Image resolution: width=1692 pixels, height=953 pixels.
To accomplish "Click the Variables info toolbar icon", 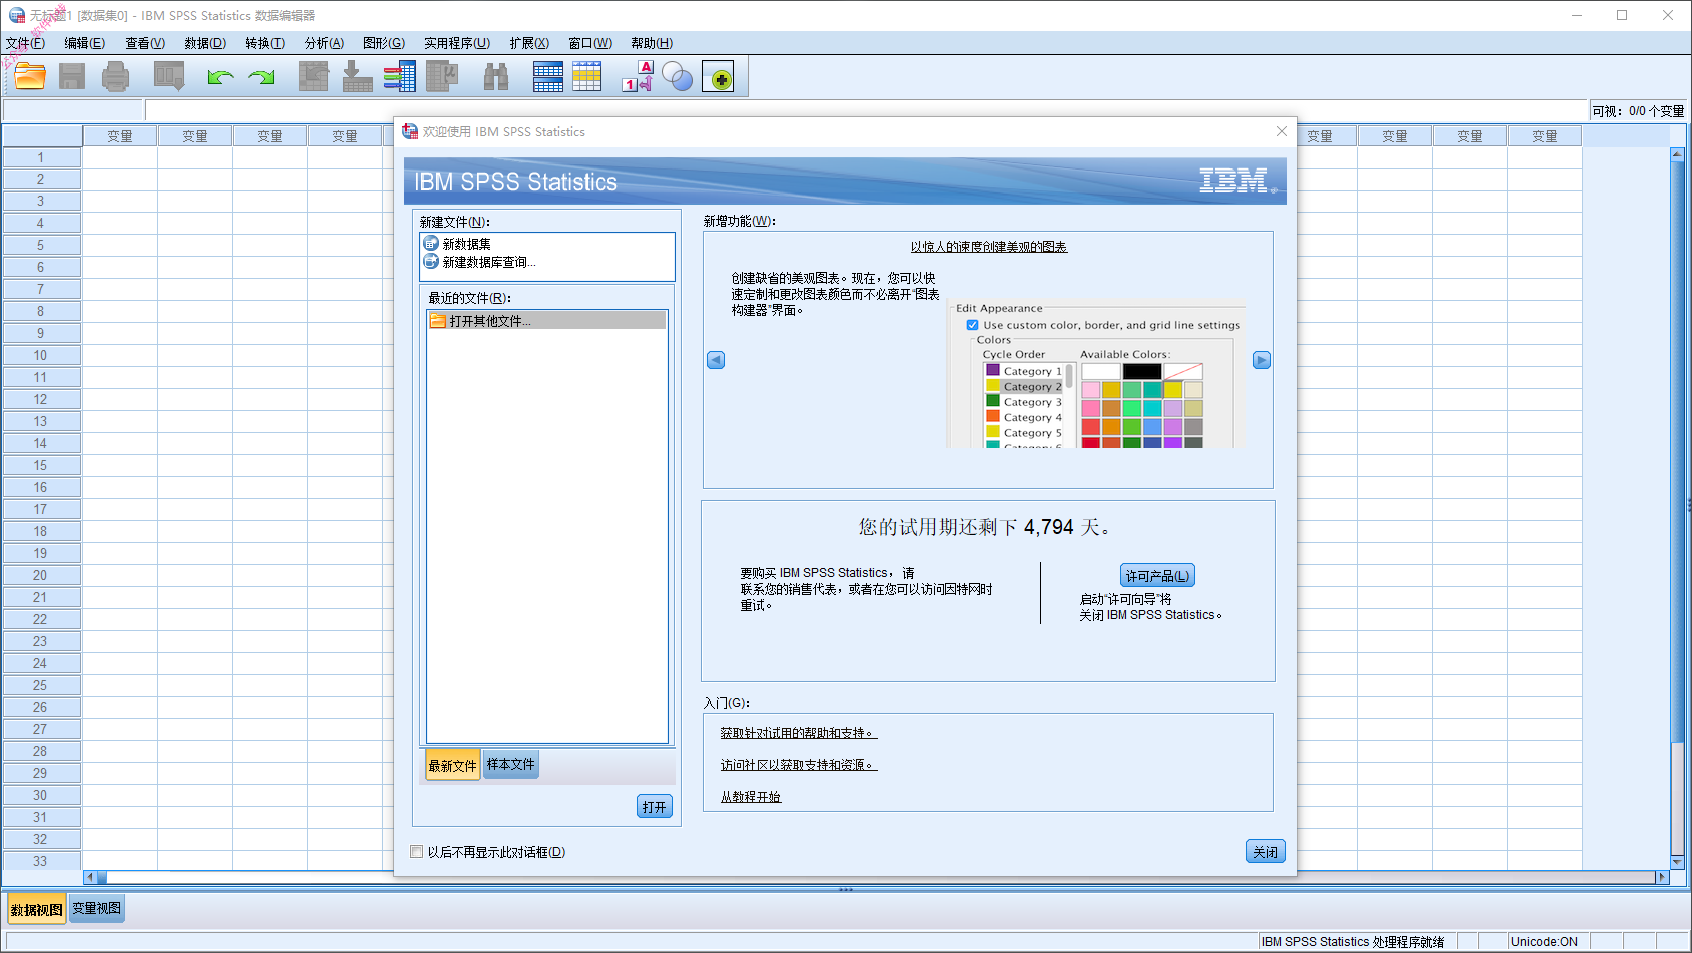I will (400, 77).
